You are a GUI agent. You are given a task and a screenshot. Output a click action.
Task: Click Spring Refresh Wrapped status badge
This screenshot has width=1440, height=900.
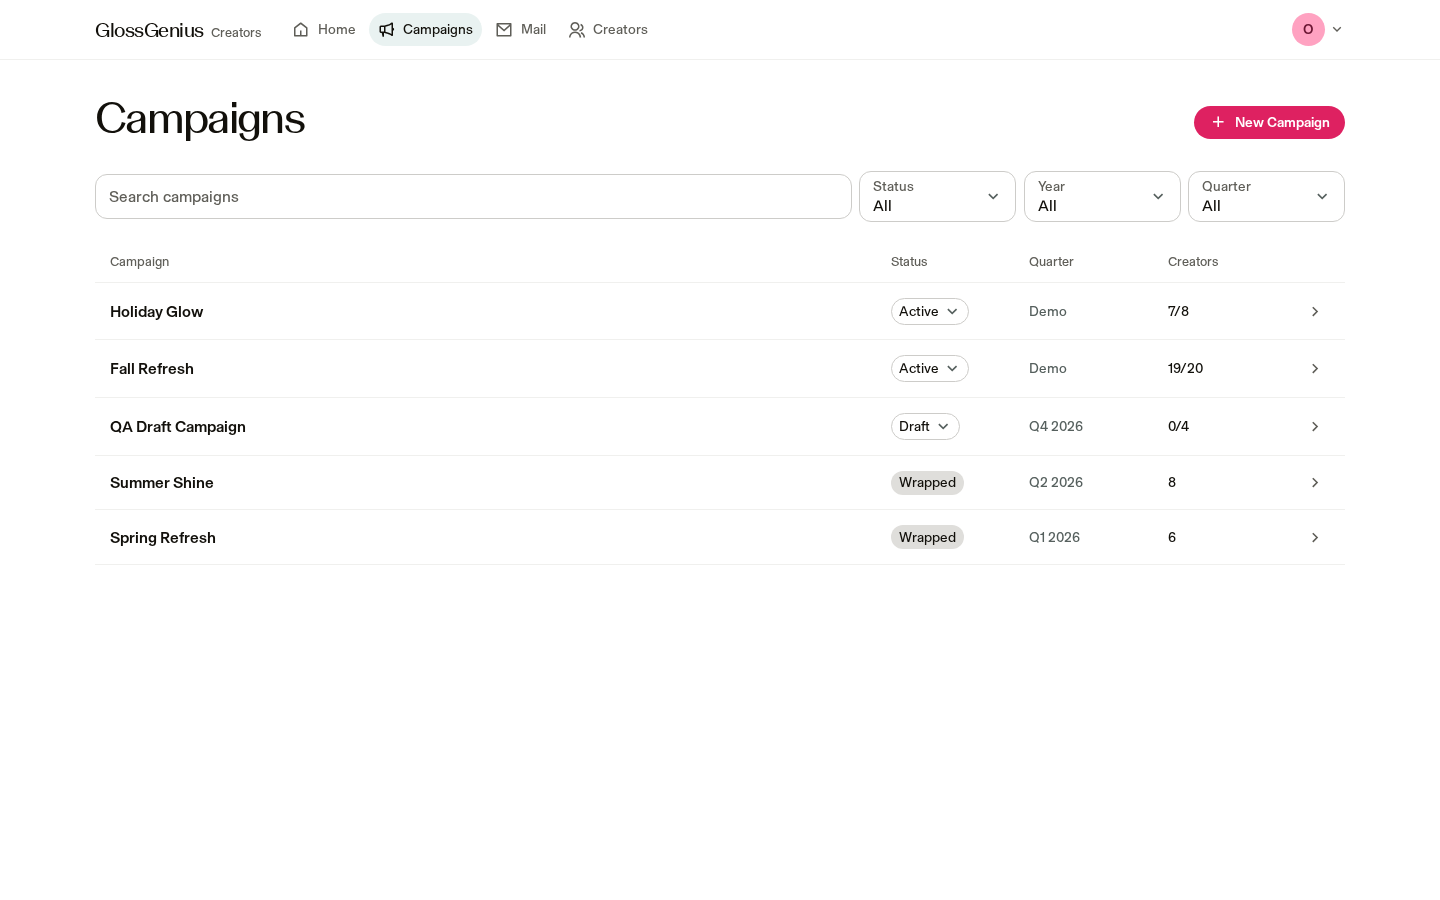(927, 538)
